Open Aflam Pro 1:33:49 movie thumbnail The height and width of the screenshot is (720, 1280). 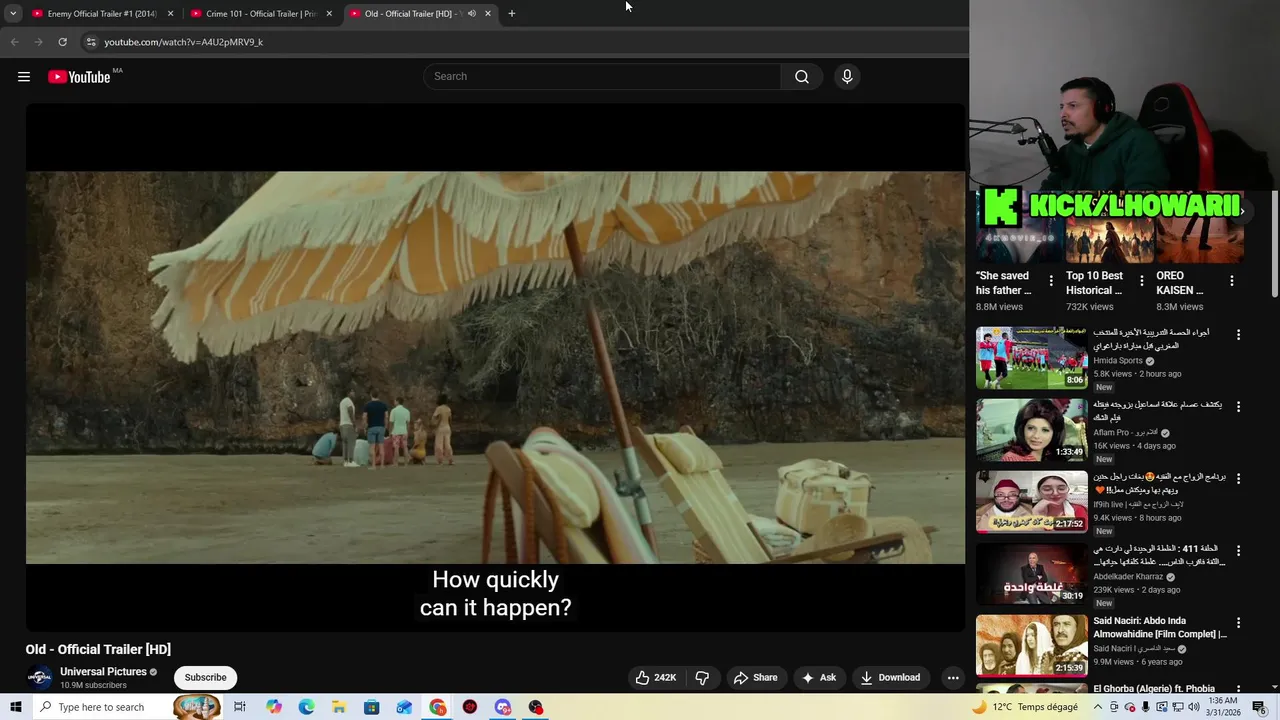point(1031,430)
